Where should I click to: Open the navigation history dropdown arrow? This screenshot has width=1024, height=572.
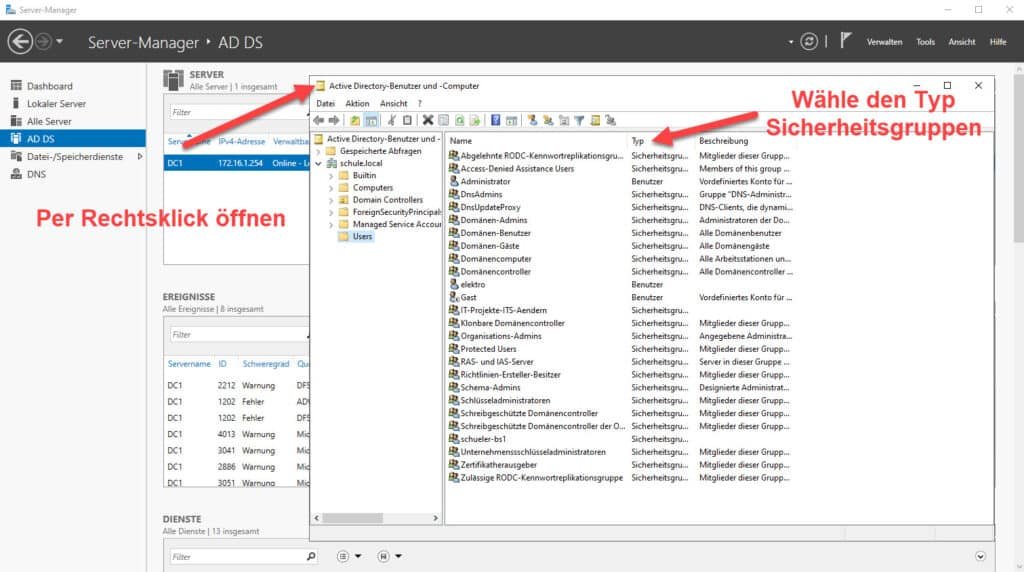[x=59, y=41]
